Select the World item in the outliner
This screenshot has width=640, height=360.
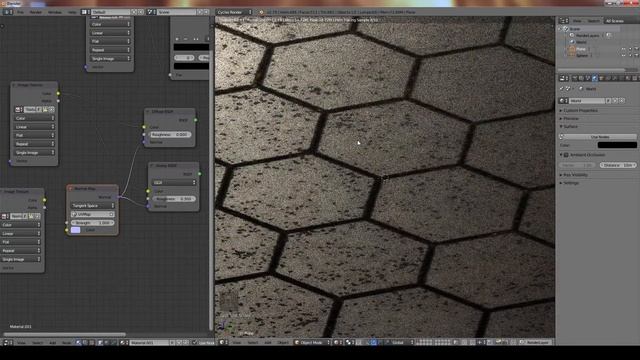pos(581,42)
